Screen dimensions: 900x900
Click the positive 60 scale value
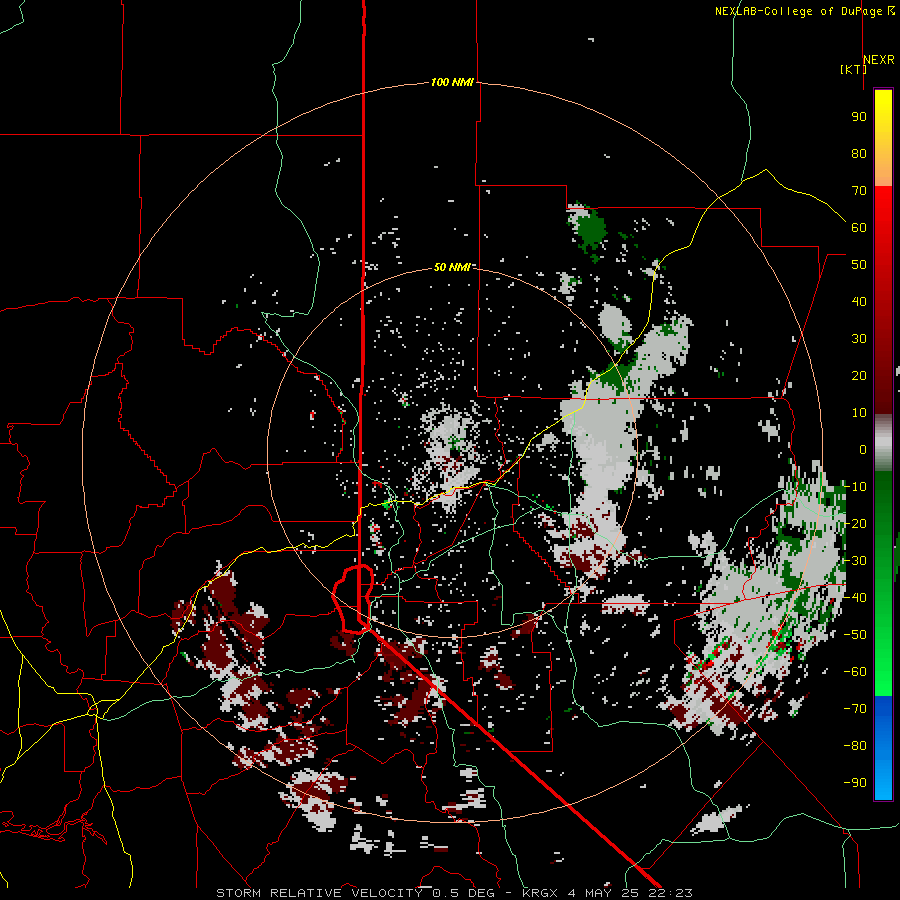pos(859,228)
